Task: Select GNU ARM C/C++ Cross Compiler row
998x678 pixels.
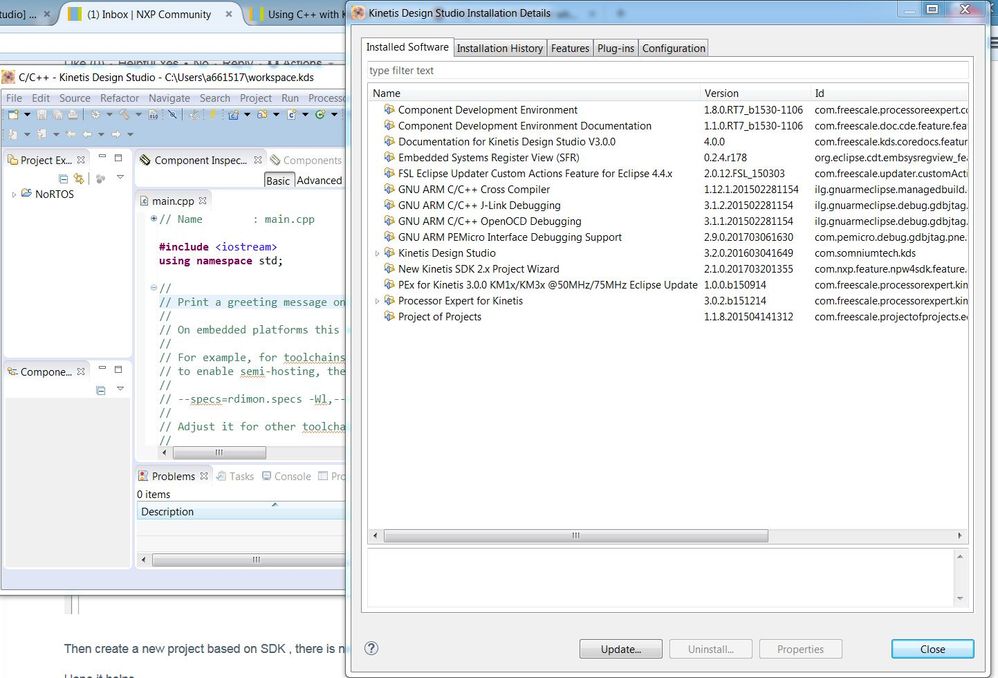Action: 668,190
